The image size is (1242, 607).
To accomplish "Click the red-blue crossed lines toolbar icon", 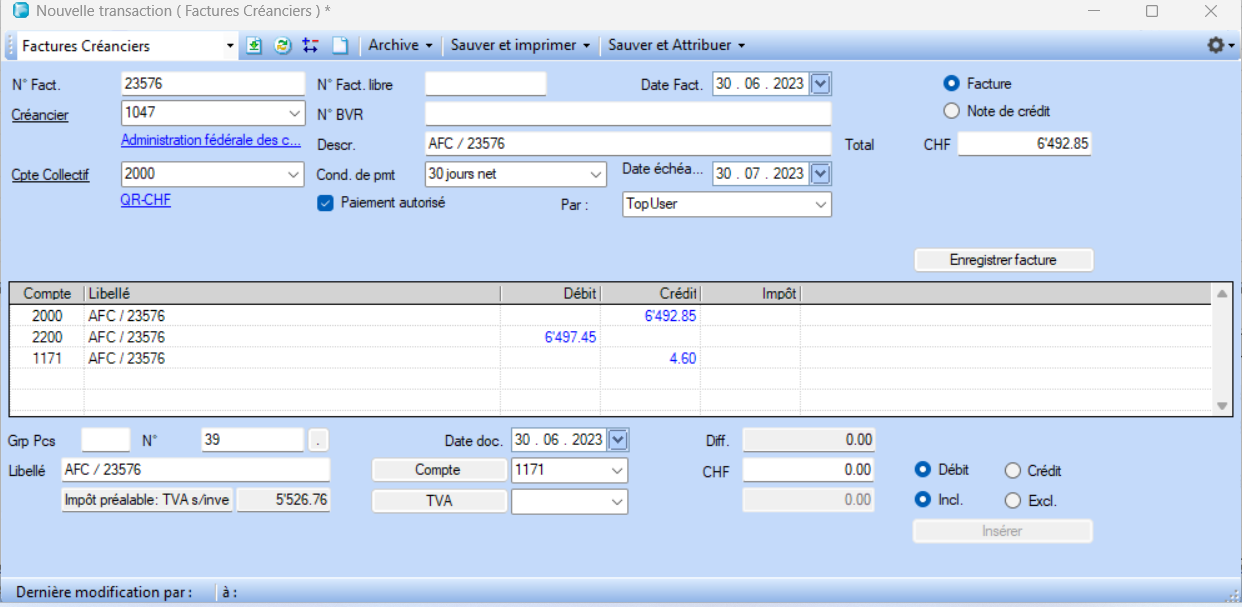I will pos(310,46).
